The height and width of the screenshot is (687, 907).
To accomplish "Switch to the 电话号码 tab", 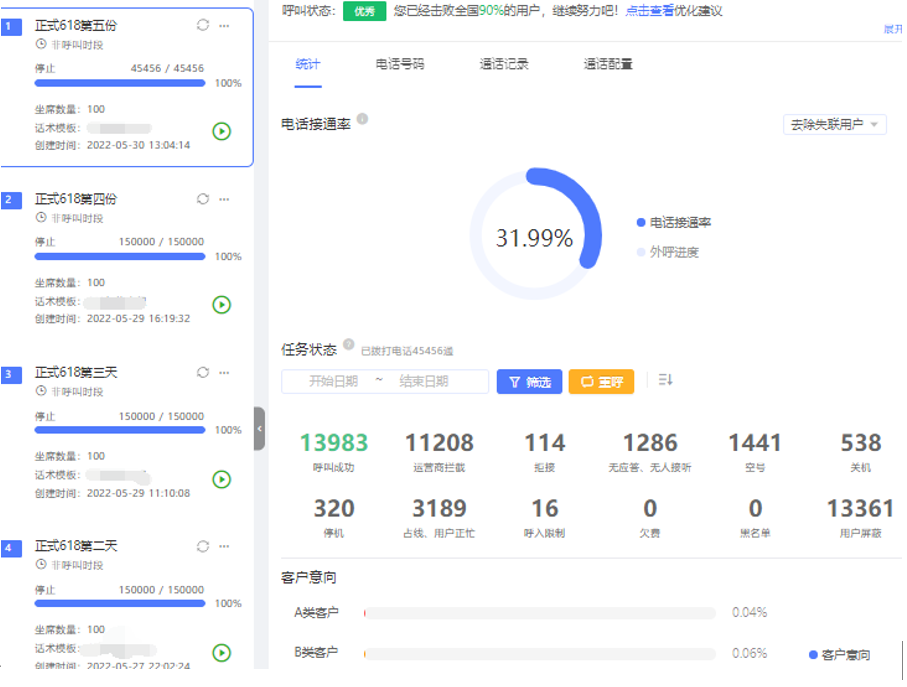I will 400,64.
